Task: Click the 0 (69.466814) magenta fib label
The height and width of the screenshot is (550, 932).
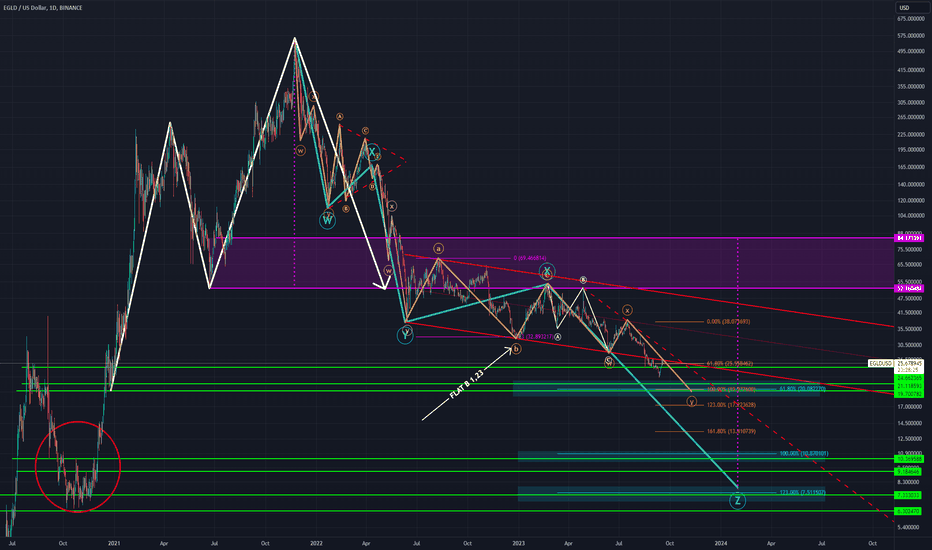Action: coord(530,258)
